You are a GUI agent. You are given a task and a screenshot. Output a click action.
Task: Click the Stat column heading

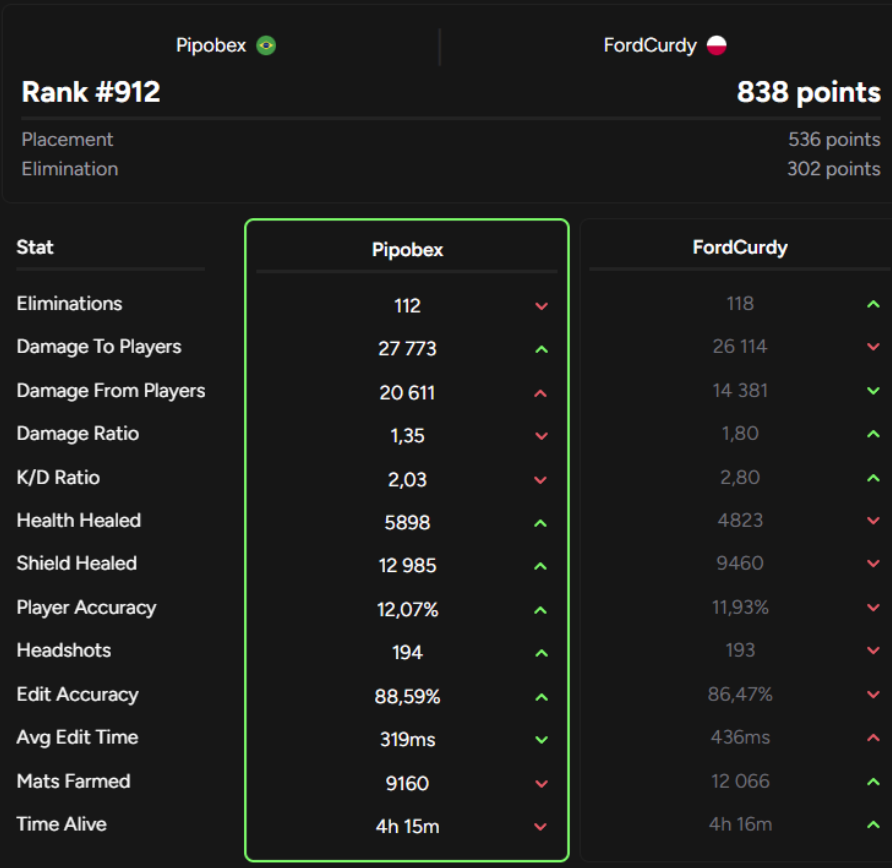pos(35,247)
